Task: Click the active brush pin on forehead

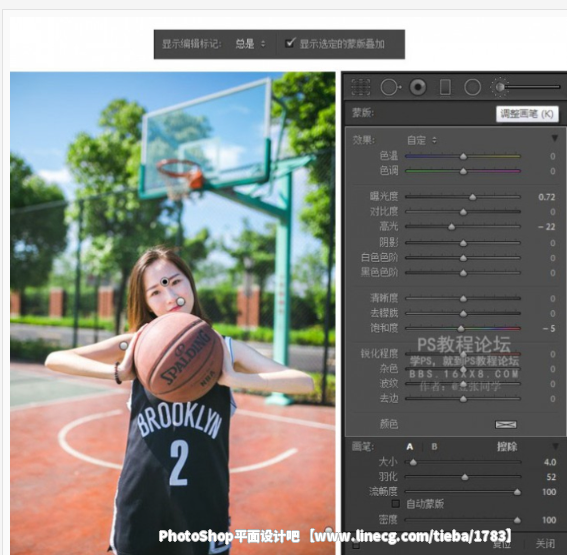Action: [x=165, y=281]
